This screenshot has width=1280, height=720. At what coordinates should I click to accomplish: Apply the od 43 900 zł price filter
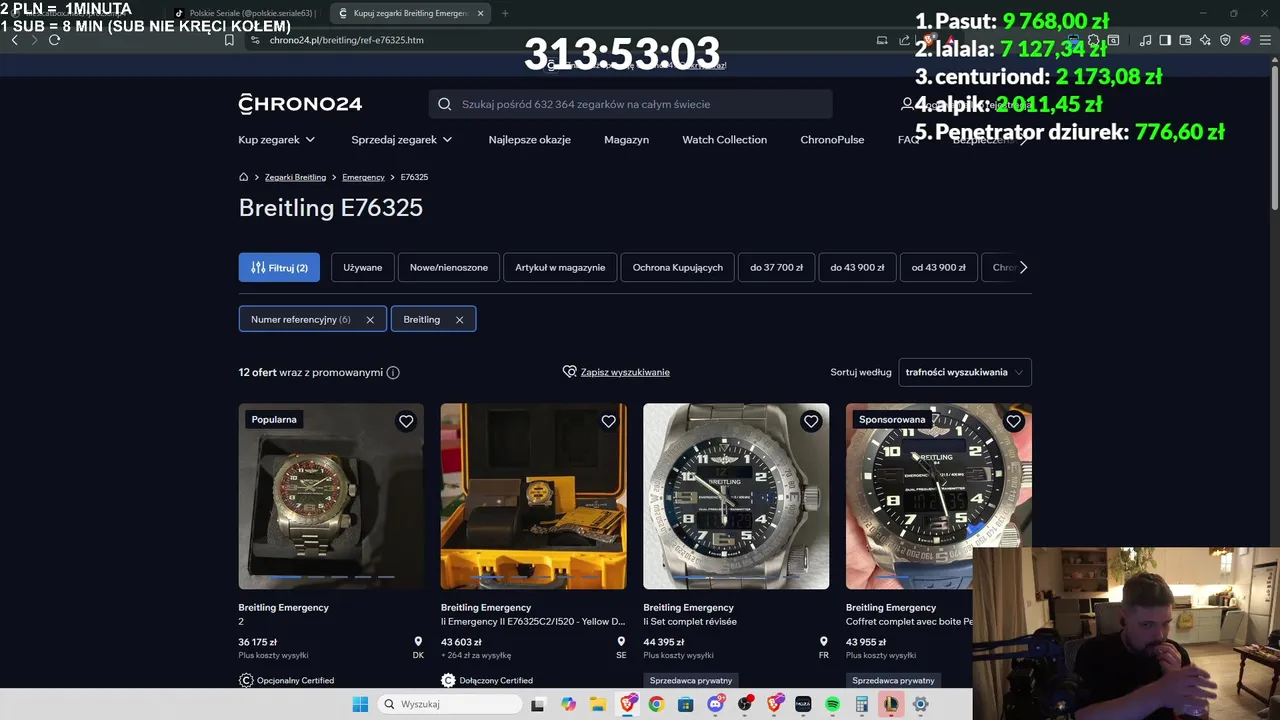tap(938, 267)
